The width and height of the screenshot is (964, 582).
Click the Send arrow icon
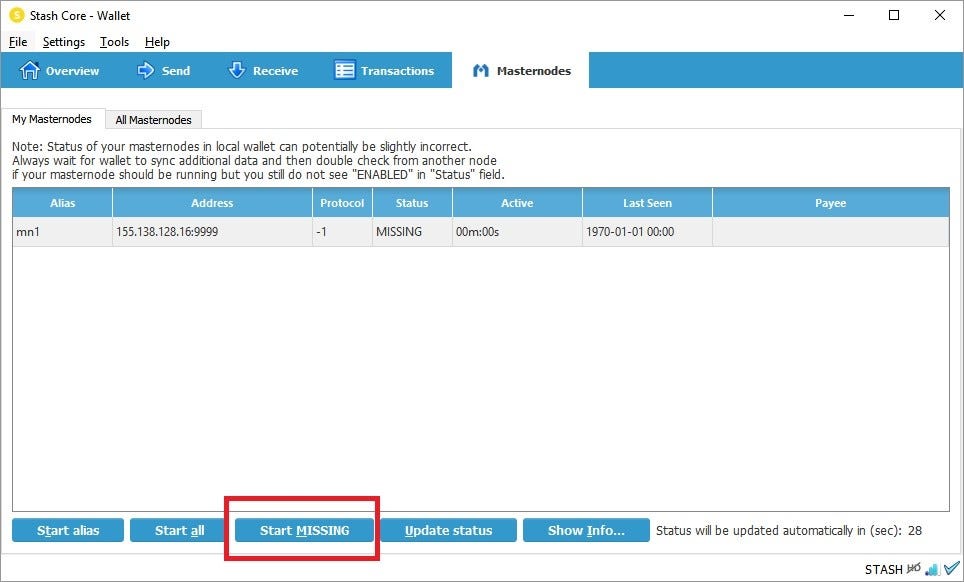(146, 71)
